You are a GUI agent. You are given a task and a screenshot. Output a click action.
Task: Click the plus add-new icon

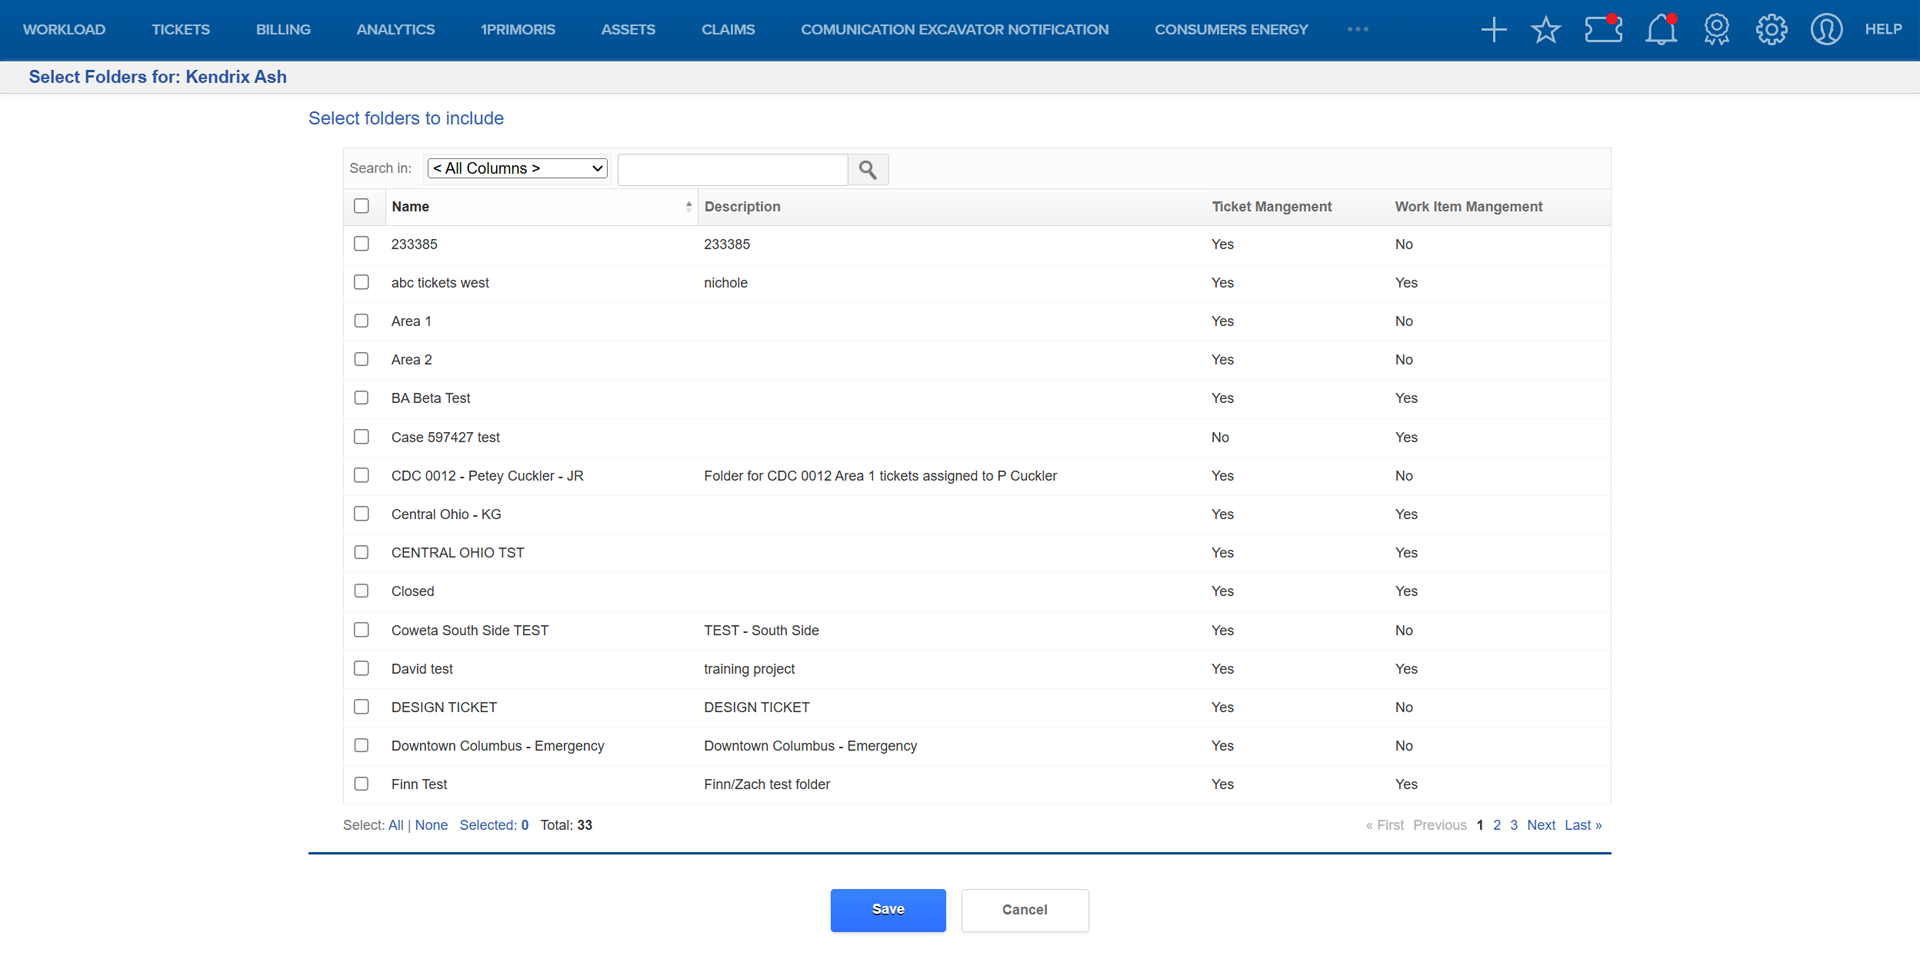[x=1493, y=30]
